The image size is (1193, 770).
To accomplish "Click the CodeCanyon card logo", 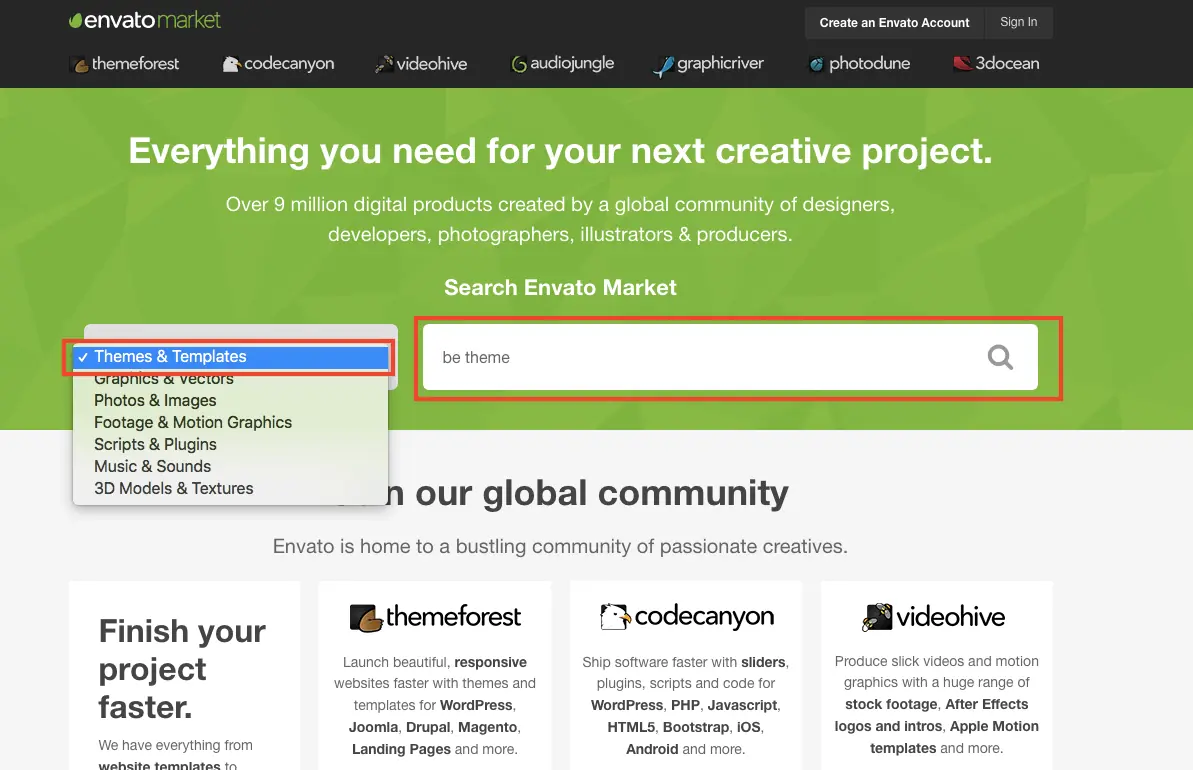I will tap(687, 617).
